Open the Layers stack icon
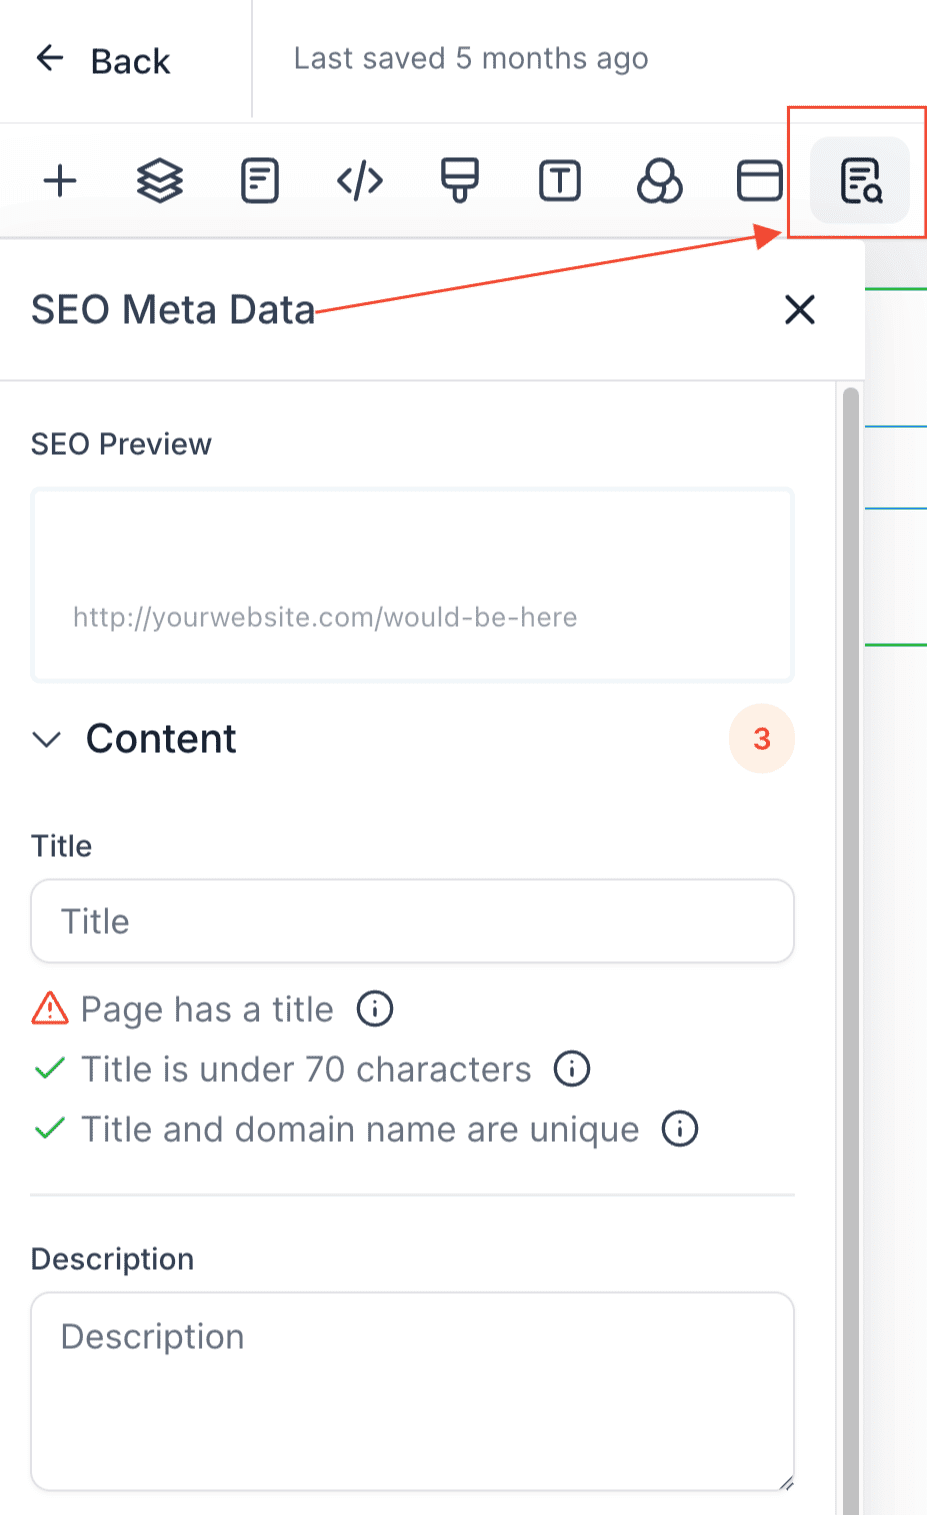The height and width of the screenshot is (1515, 927). pos(160,181)
